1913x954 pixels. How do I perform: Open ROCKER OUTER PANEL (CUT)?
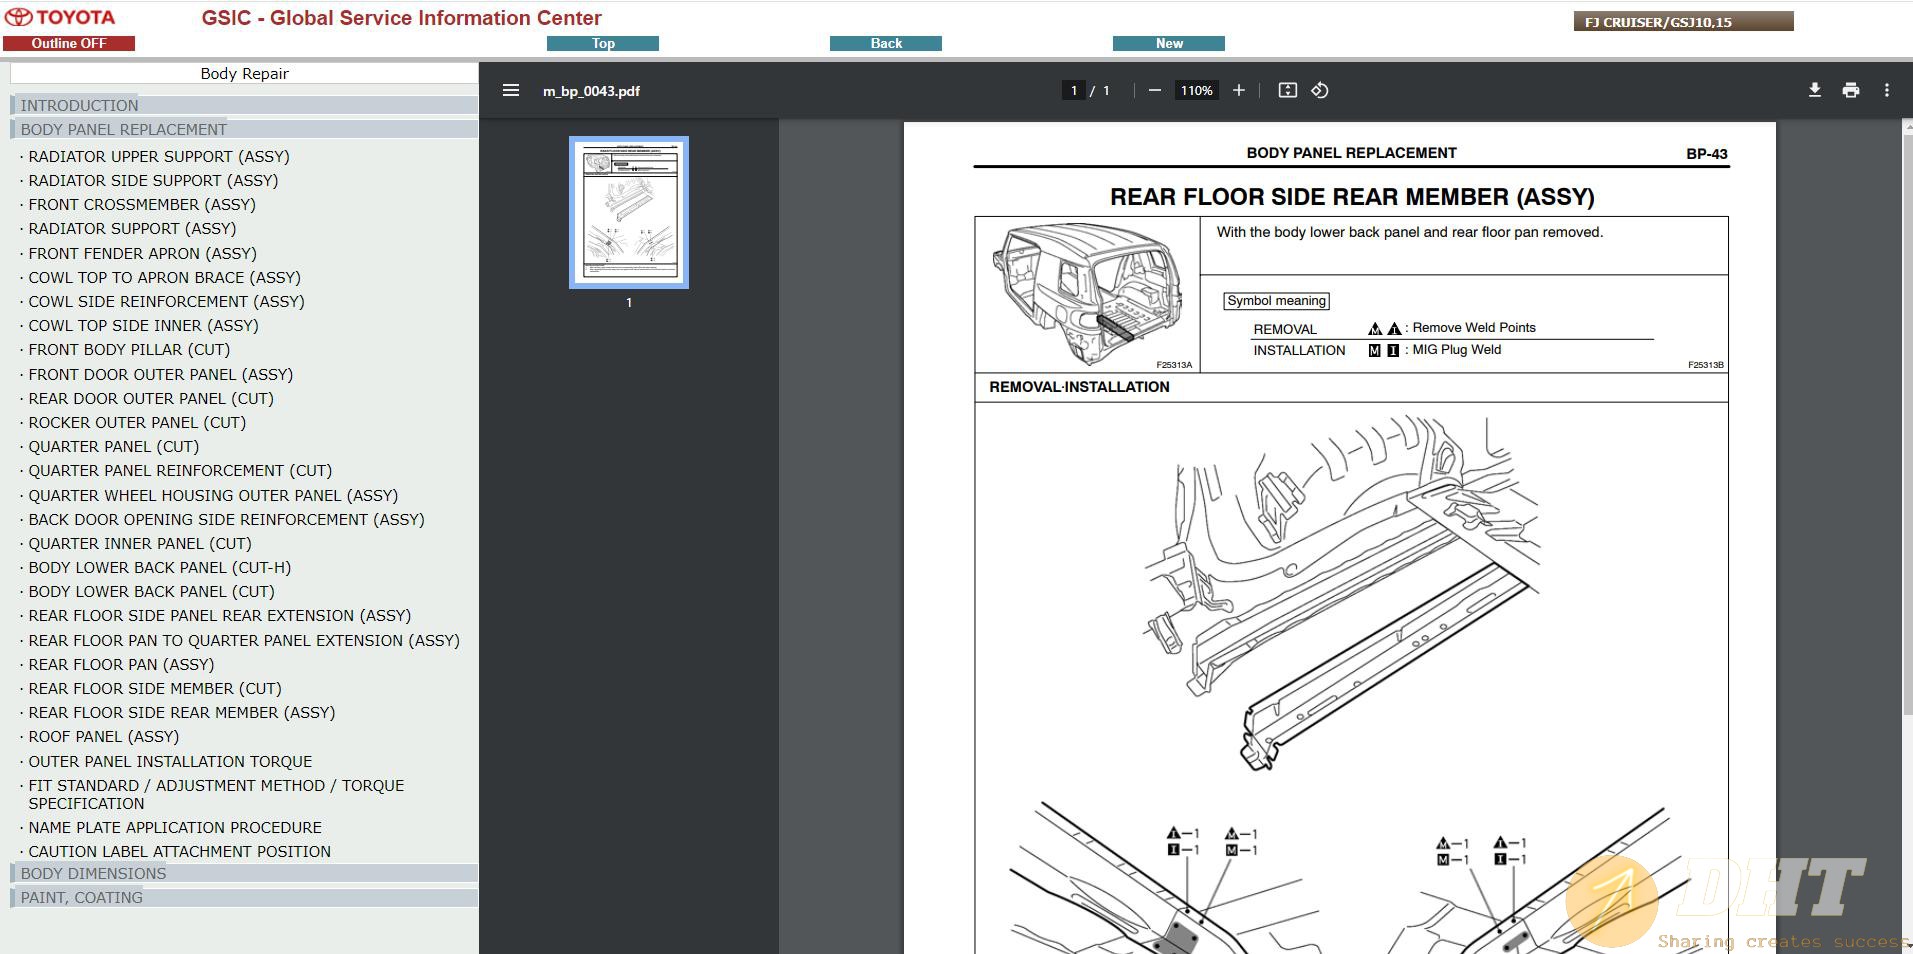pos(137,422)
